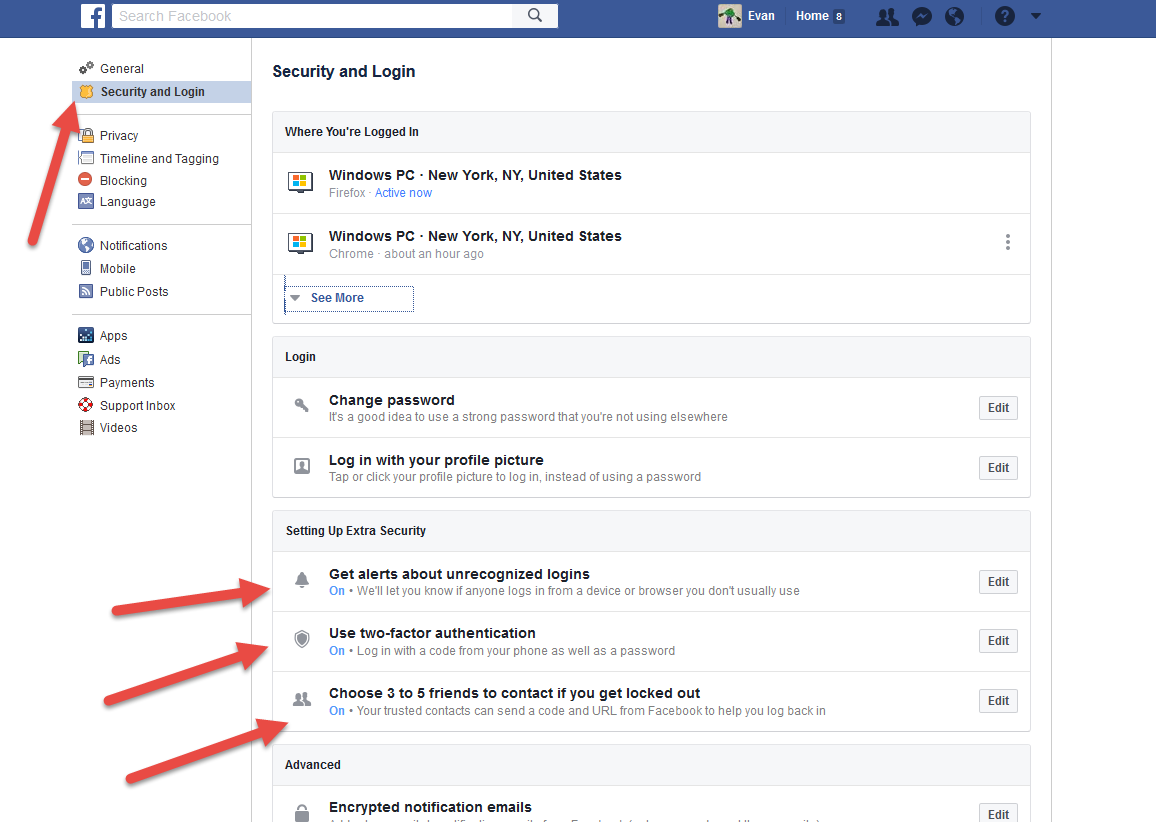Open Ads settings

click(110, 360)
